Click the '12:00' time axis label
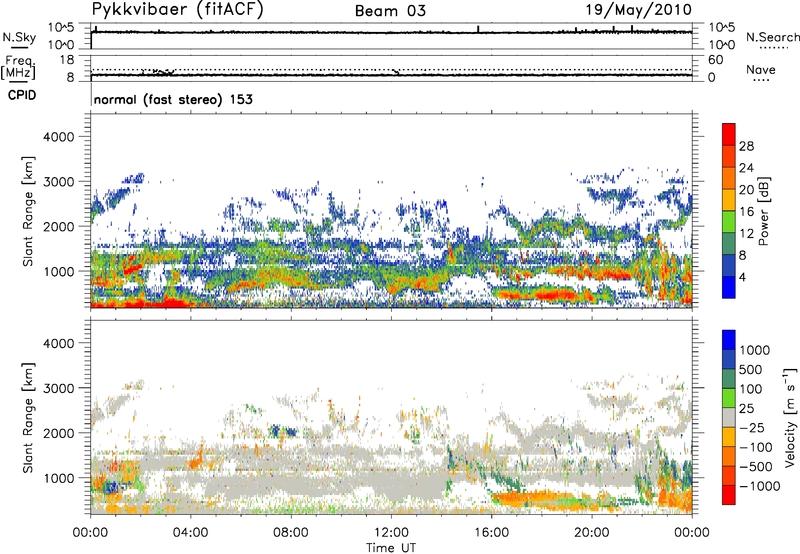Screen dimensions: 800x554 (391, 533)
